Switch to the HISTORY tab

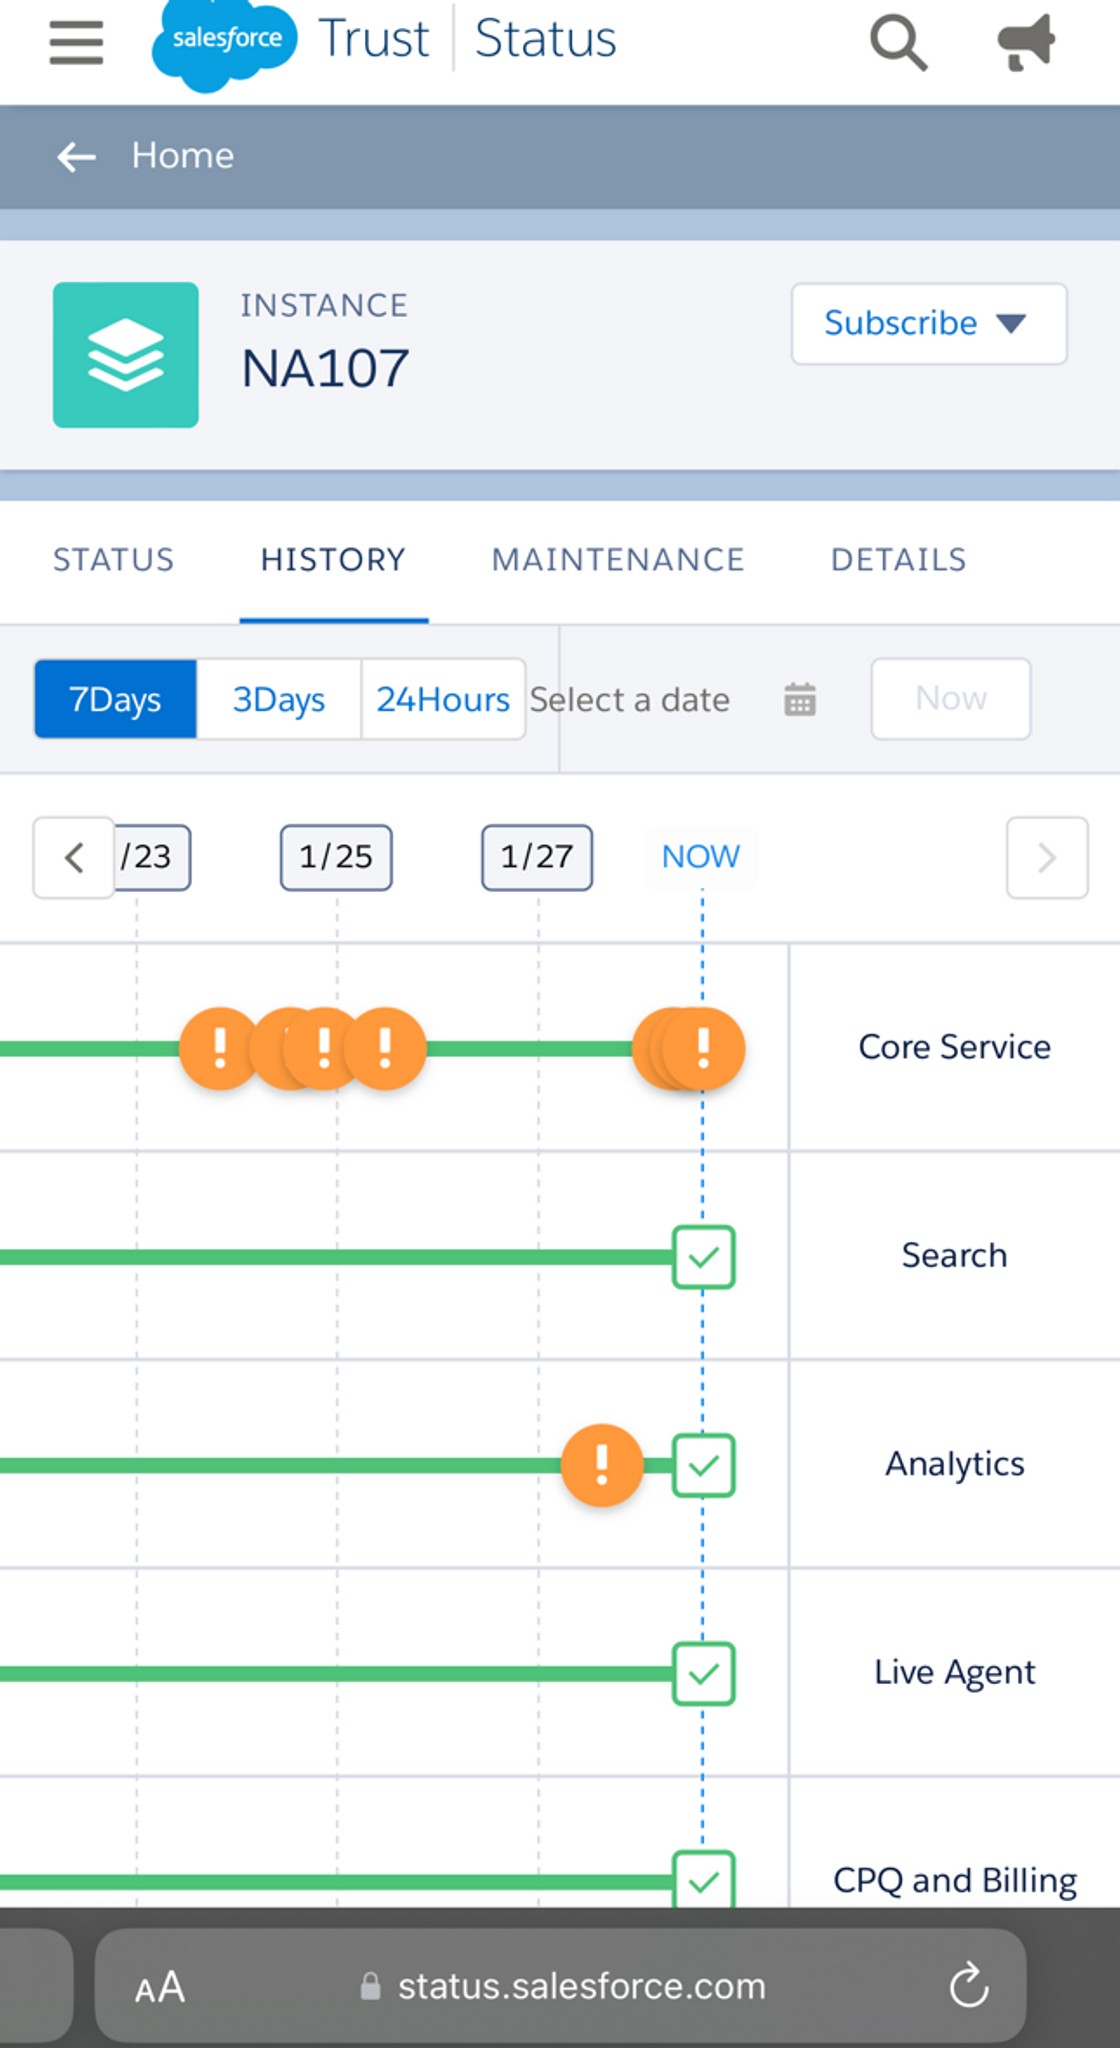[x=333, y=560]
